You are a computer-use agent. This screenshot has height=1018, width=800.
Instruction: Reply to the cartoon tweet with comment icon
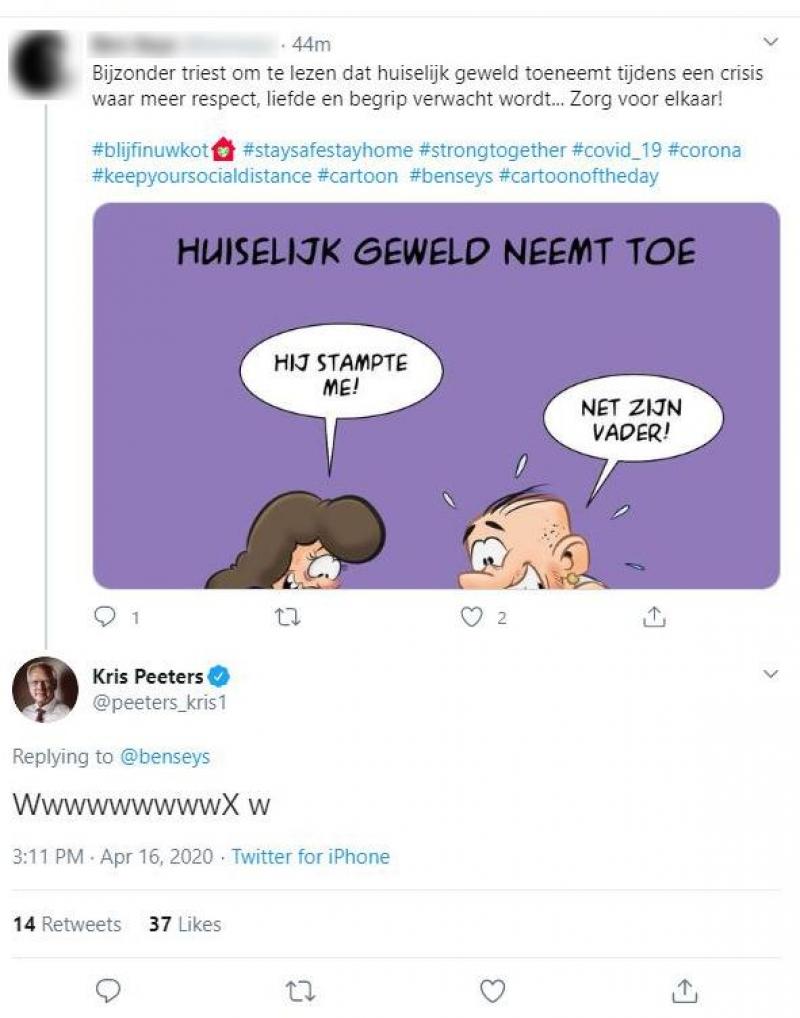coord(104,618)
